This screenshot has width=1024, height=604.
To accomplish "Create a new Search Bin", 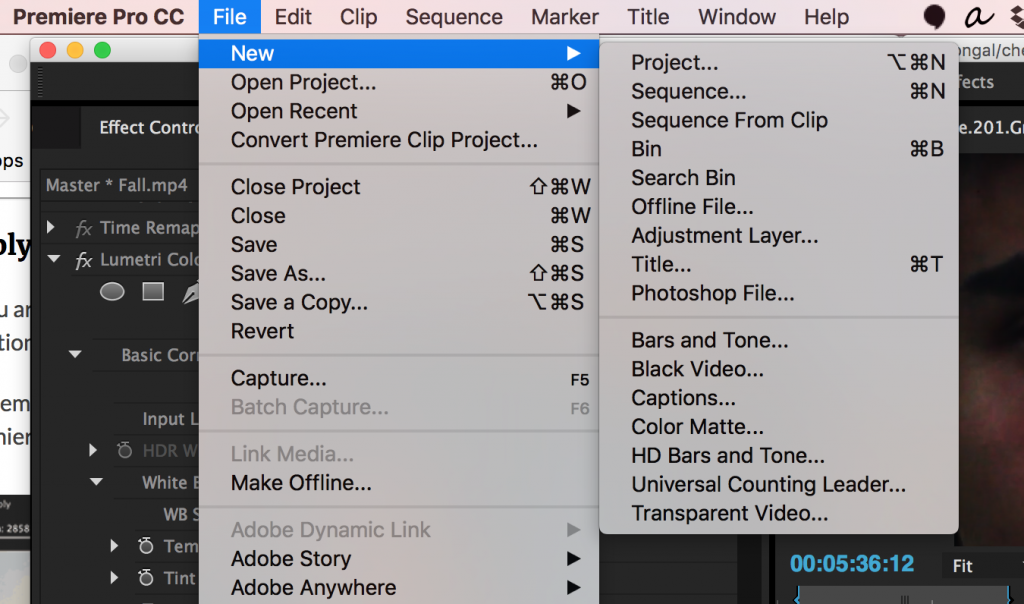I will (778, 178).
